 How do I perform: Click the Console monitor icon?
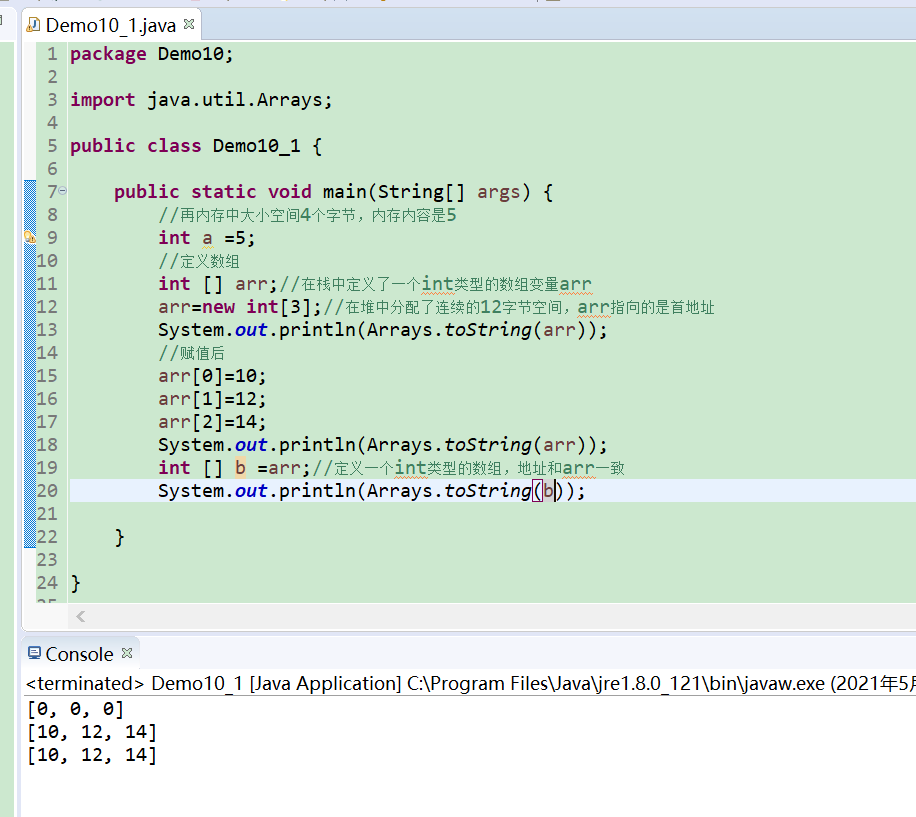pos(34,653)
